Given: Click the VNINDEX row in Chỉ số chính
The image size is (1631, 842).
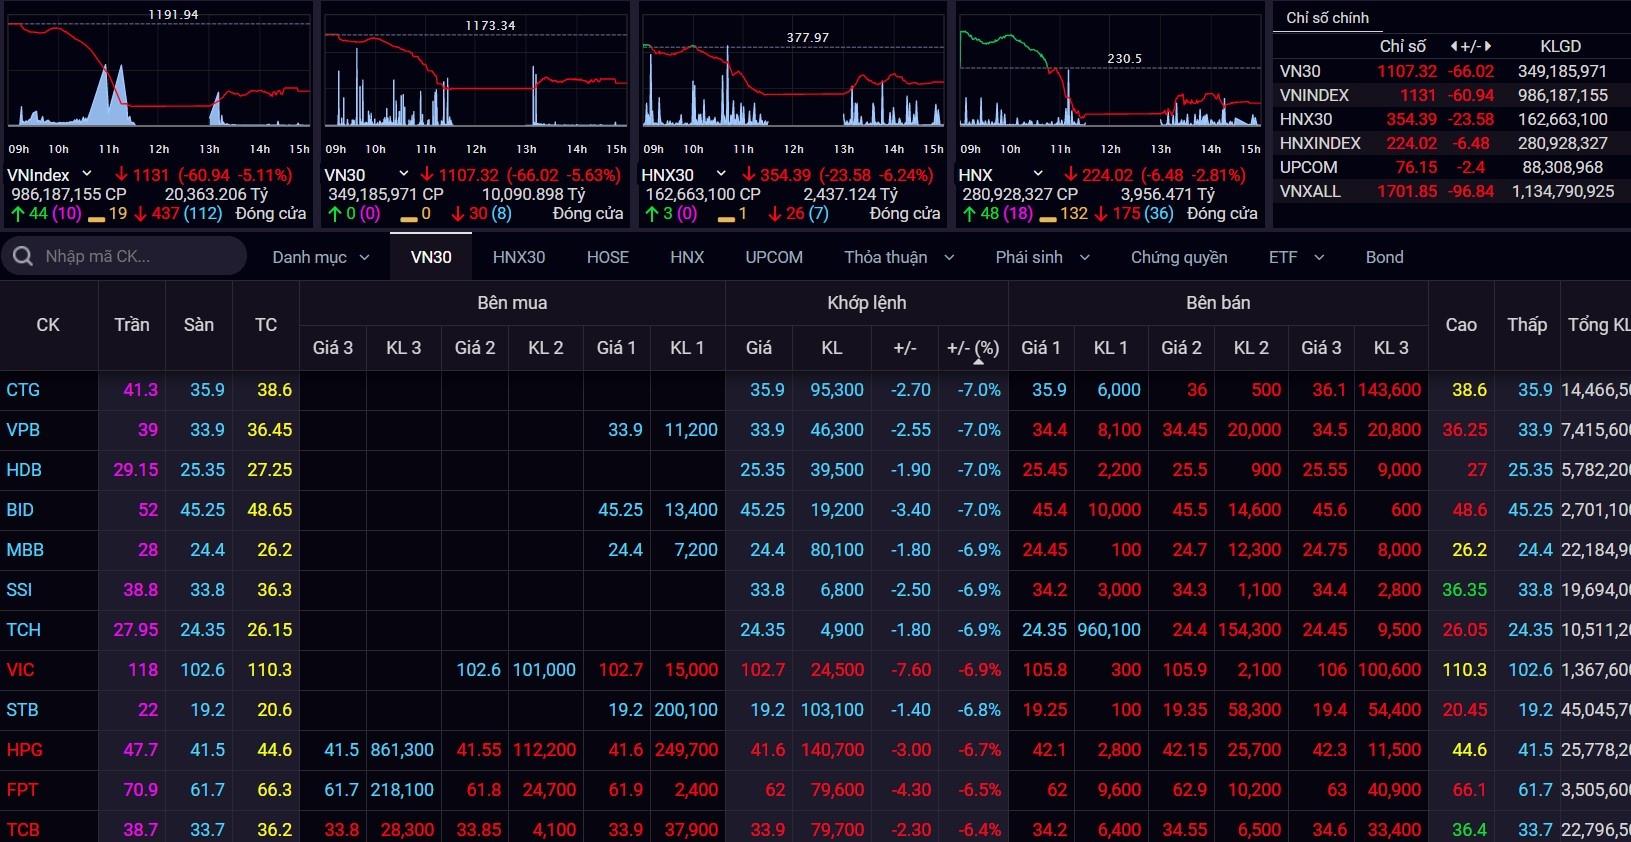Looking at the screenshot, I should [1314, 95].
